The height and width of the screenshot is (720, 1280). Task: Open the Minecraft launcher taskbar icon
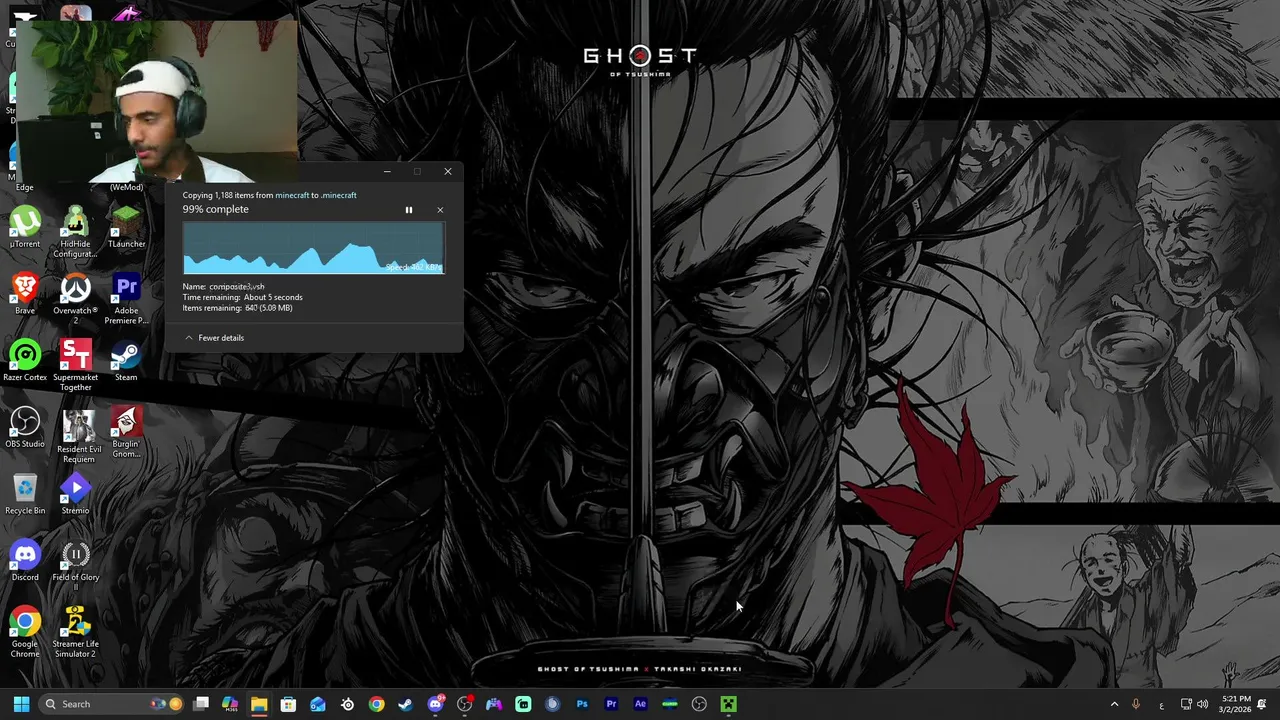coord(728,704)
